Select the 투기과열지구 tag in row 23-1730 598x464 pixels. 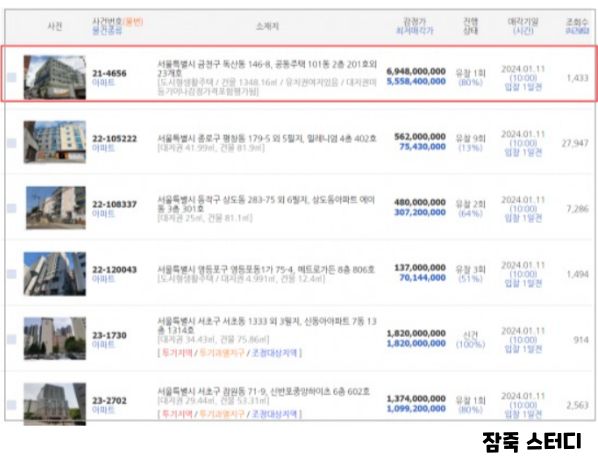[222, 353]
